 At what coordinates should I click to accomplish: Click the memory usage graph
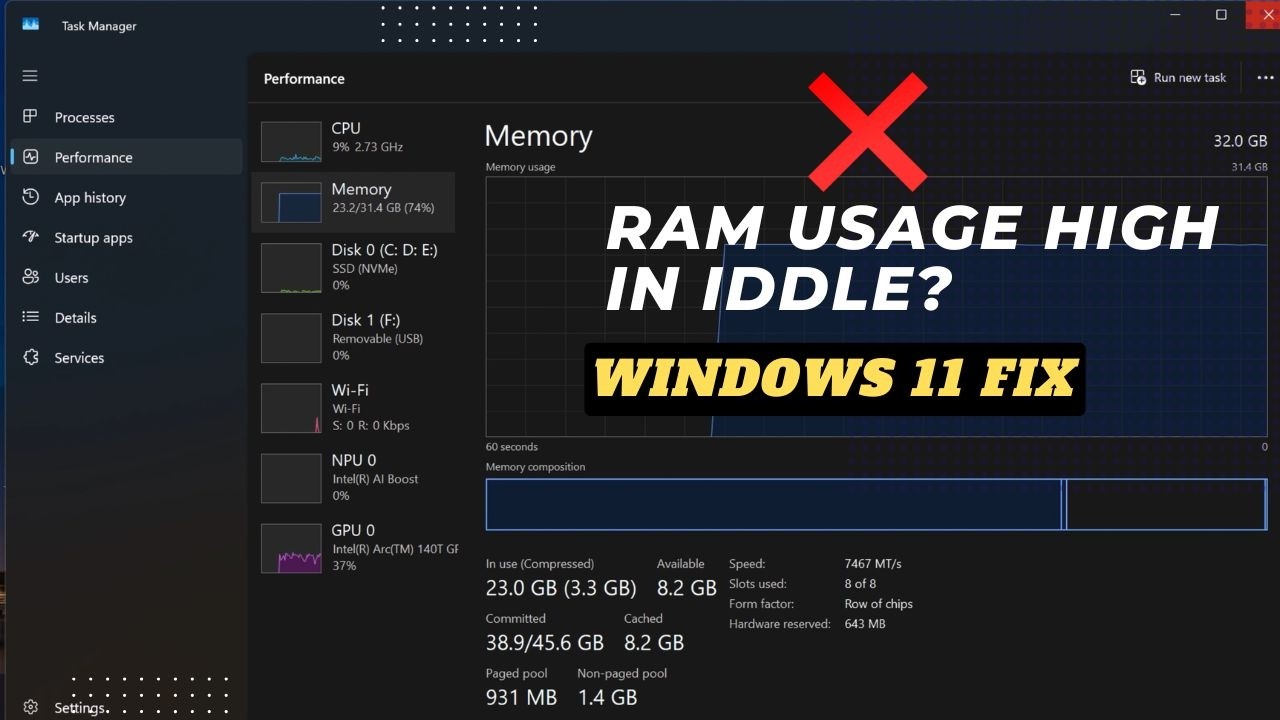click(x=876, y=307)
